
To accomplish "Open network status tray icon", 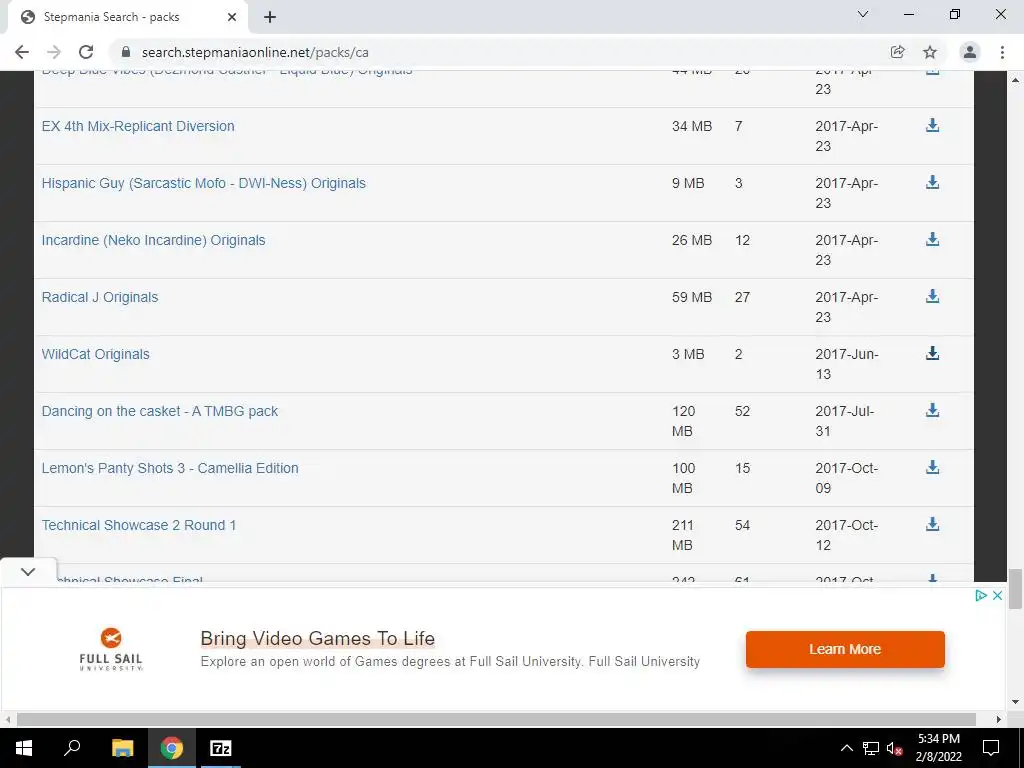I will pos(871,748).
